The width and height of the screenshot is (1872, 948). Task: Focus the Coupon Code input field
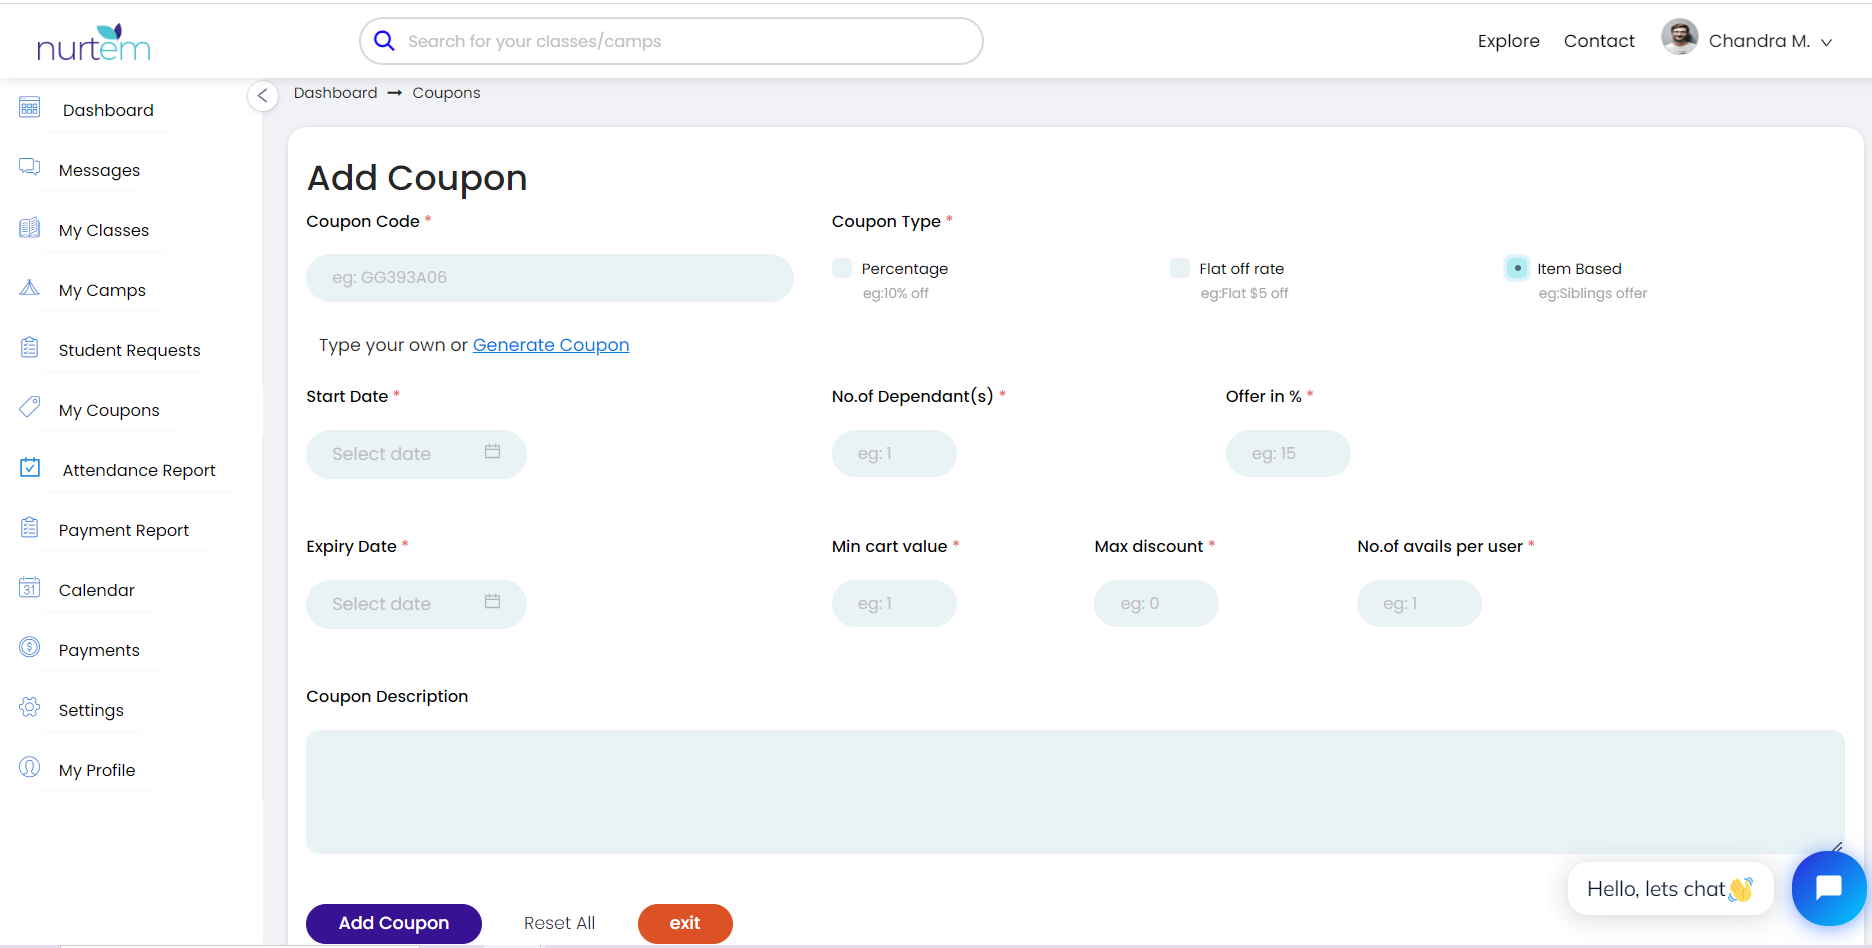(549, 278)
